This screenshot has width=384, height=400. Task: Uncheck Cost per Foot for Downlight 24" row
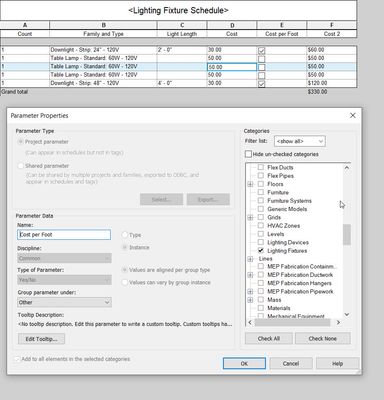pyautogui.click(x=262, y=51)
